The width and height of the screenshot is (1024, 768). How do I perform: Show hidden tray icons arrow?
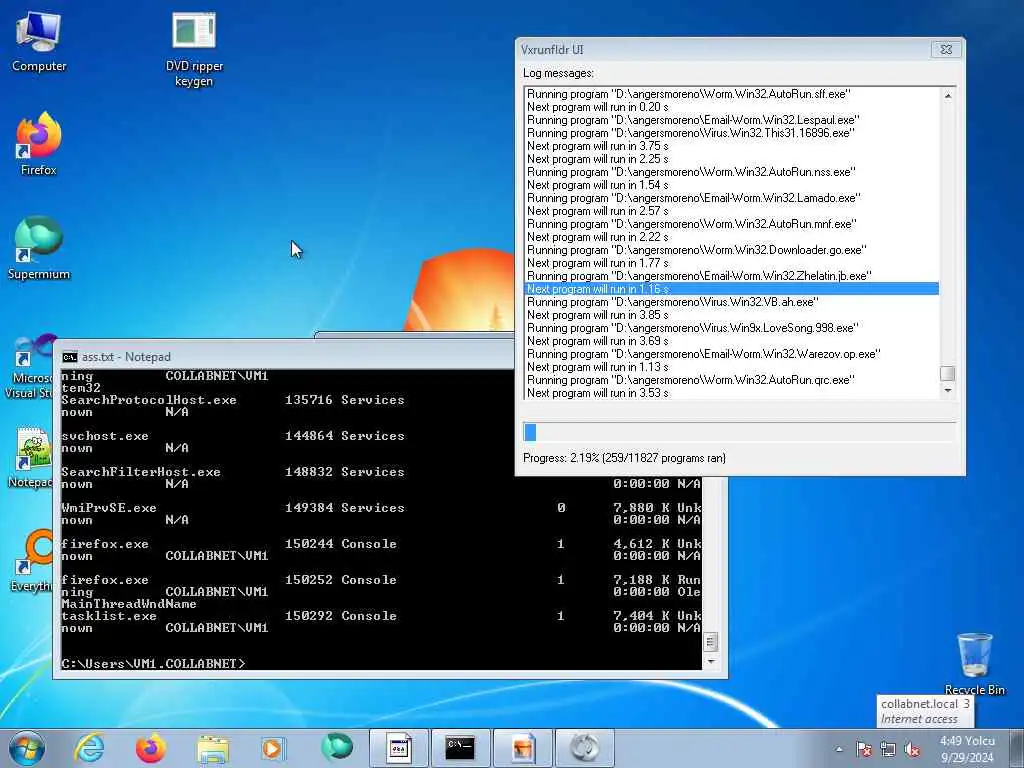click(839, 750)
